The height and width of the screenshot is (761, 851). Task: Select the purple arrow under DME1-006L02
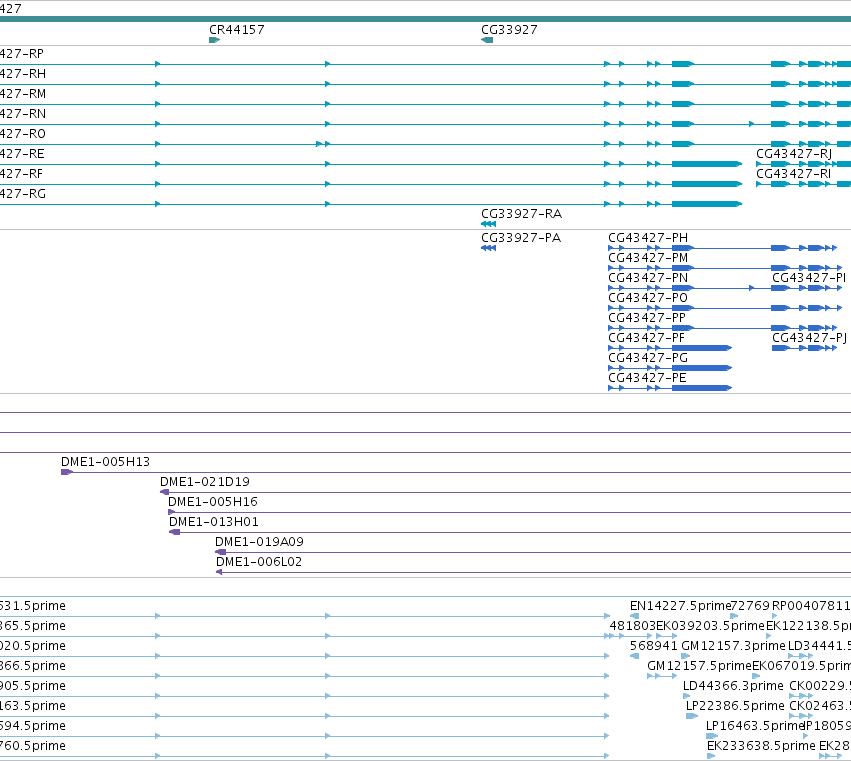[219, 572]
